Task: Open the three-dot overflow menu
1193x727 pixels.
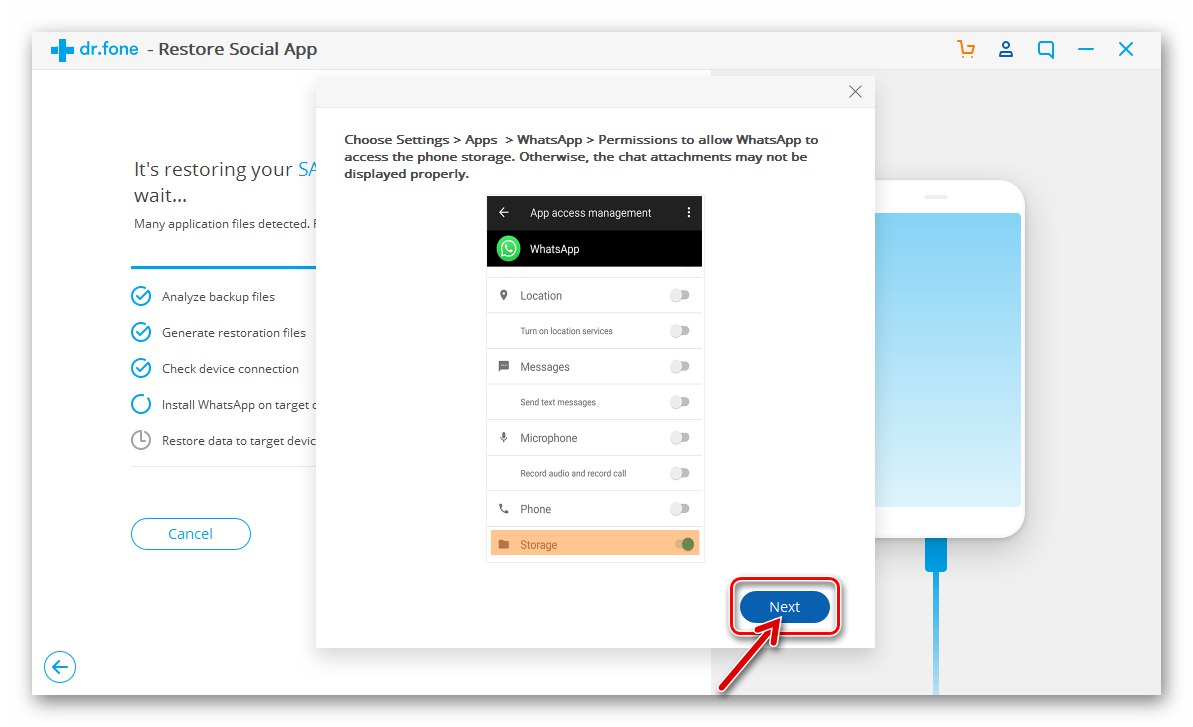Action: (688, 212)
